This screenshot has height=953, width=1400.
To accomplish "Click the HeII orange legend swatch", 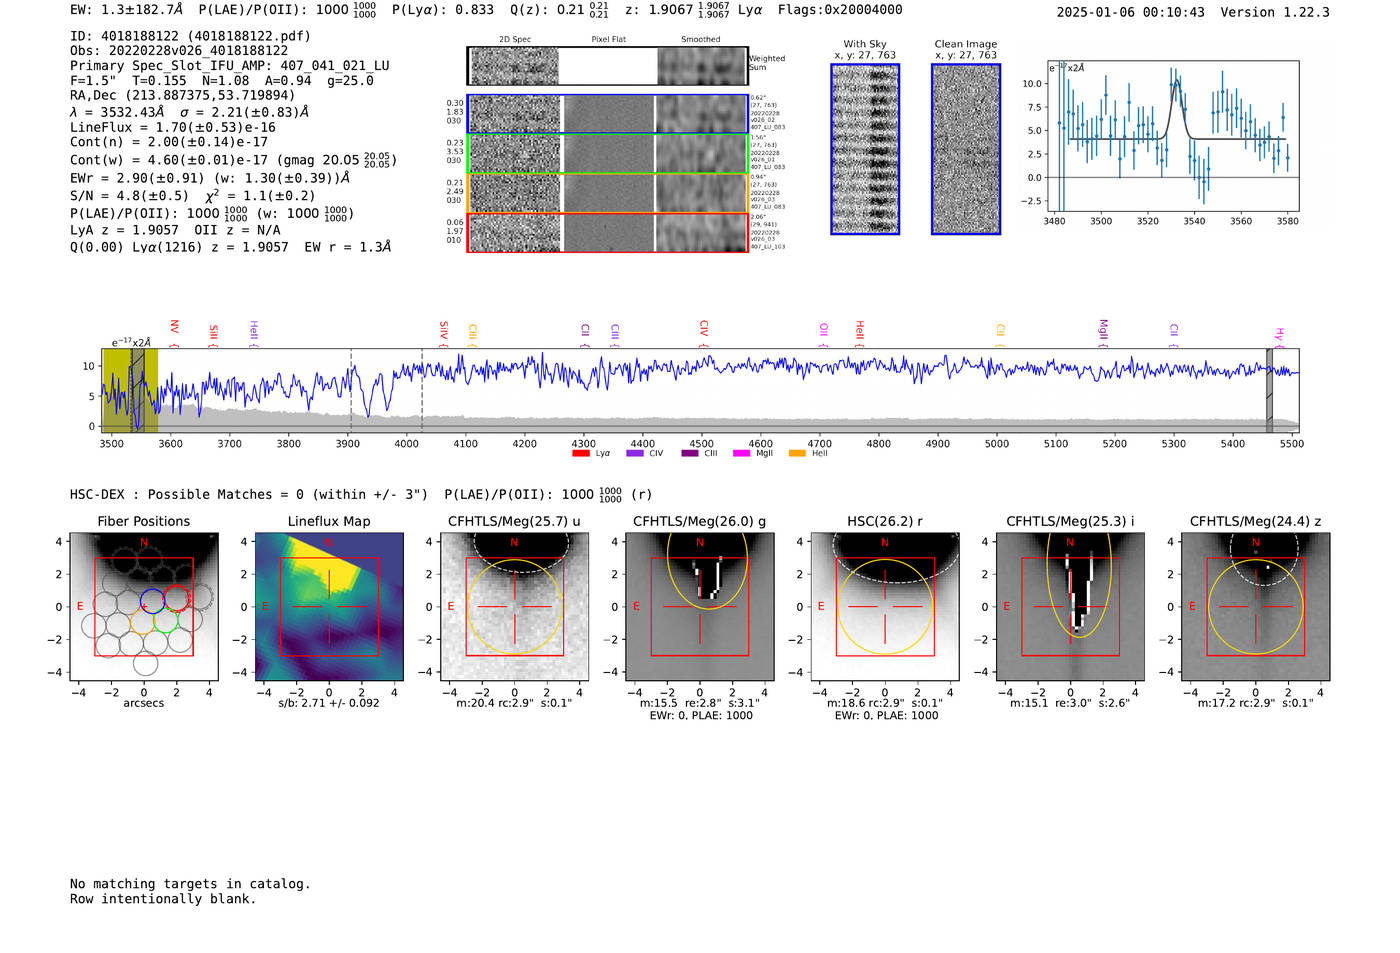I will tap(797, 453).
